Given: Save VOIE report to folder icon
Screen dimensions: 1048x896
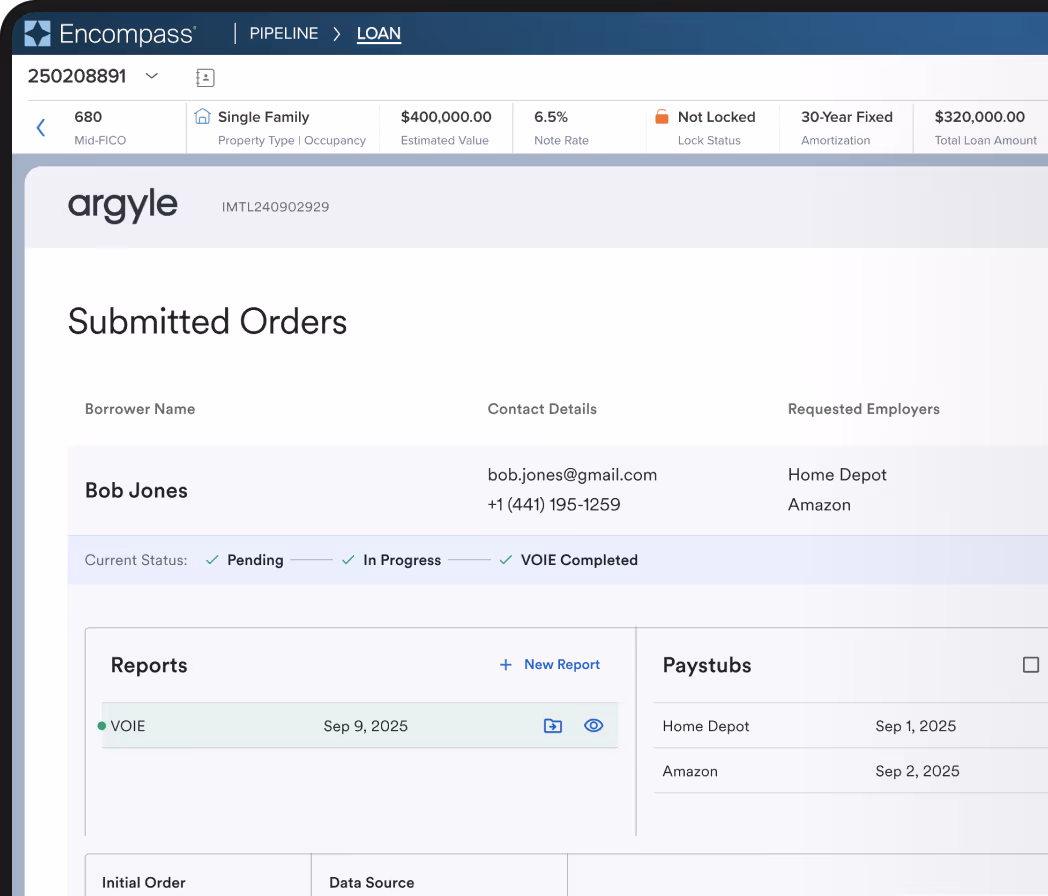Looking at the screenshot, I should coord(552,726).
